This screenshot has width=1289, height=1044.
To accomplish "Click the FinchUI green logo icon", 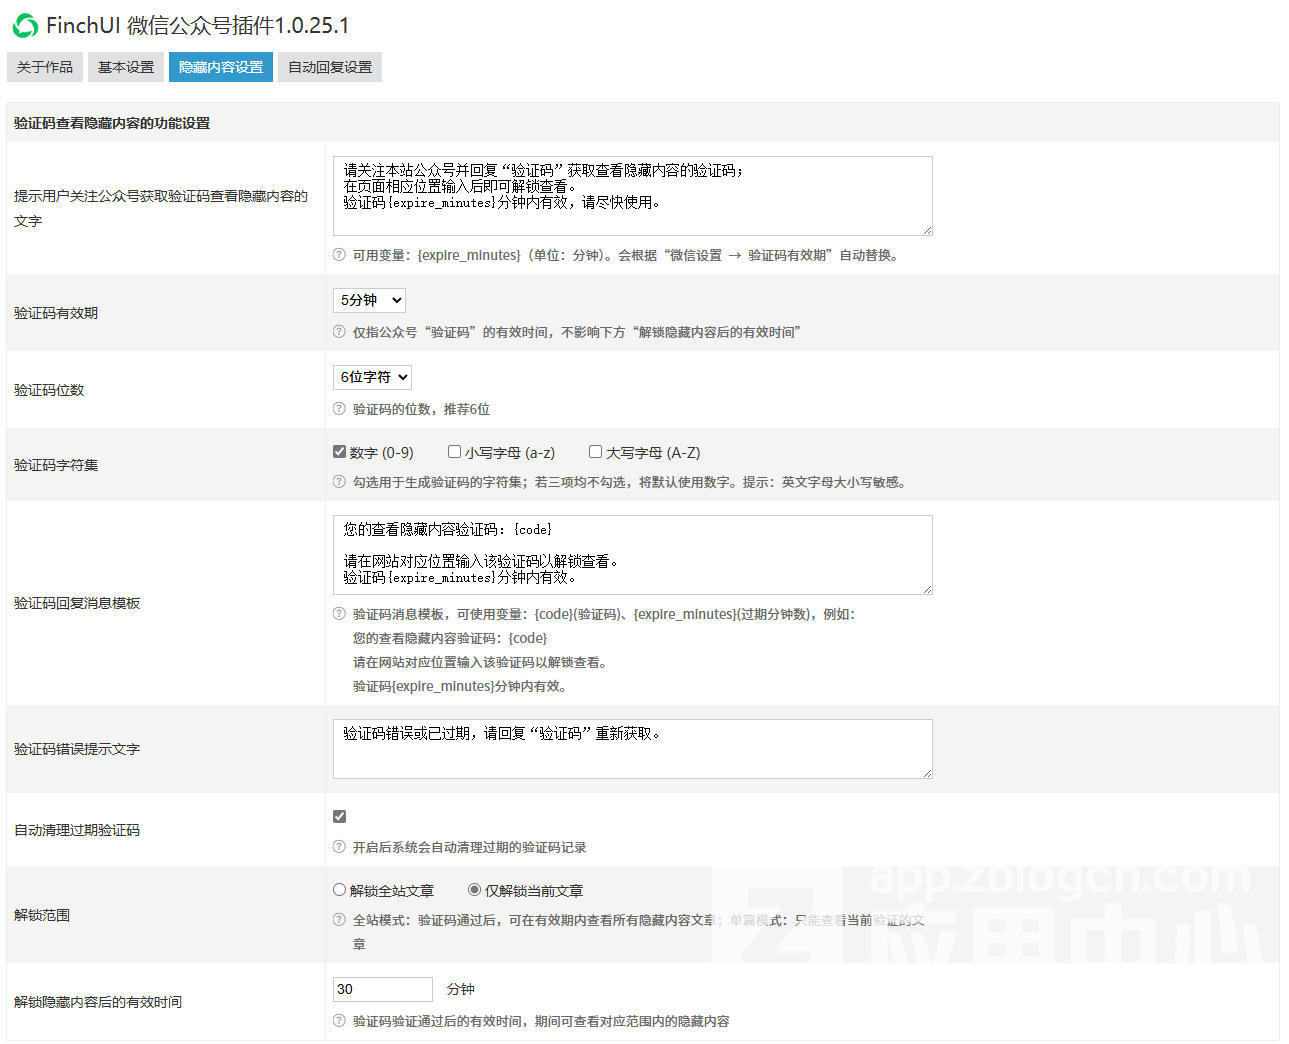I will (25, 26).
